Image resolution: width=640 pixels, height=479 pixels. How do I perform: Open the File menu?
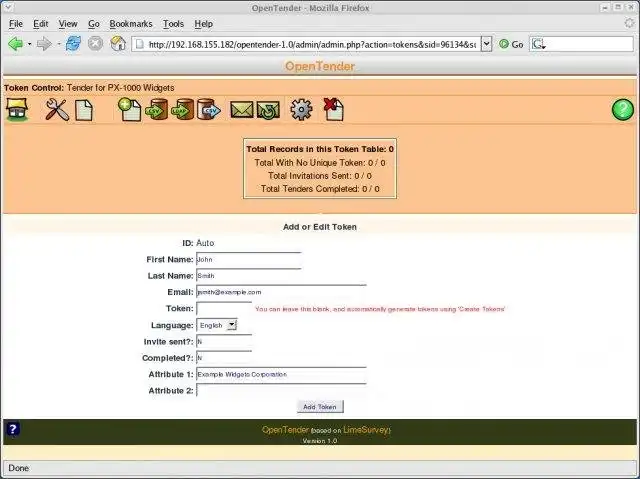16,24
